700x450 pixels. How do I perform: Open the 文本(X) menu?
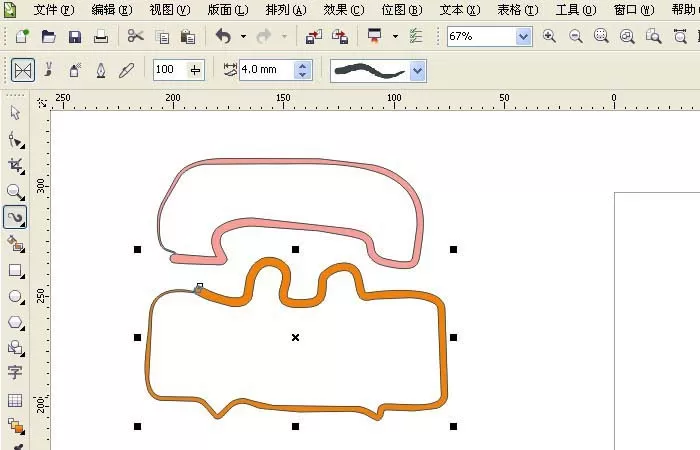click(x=460, y=9)
